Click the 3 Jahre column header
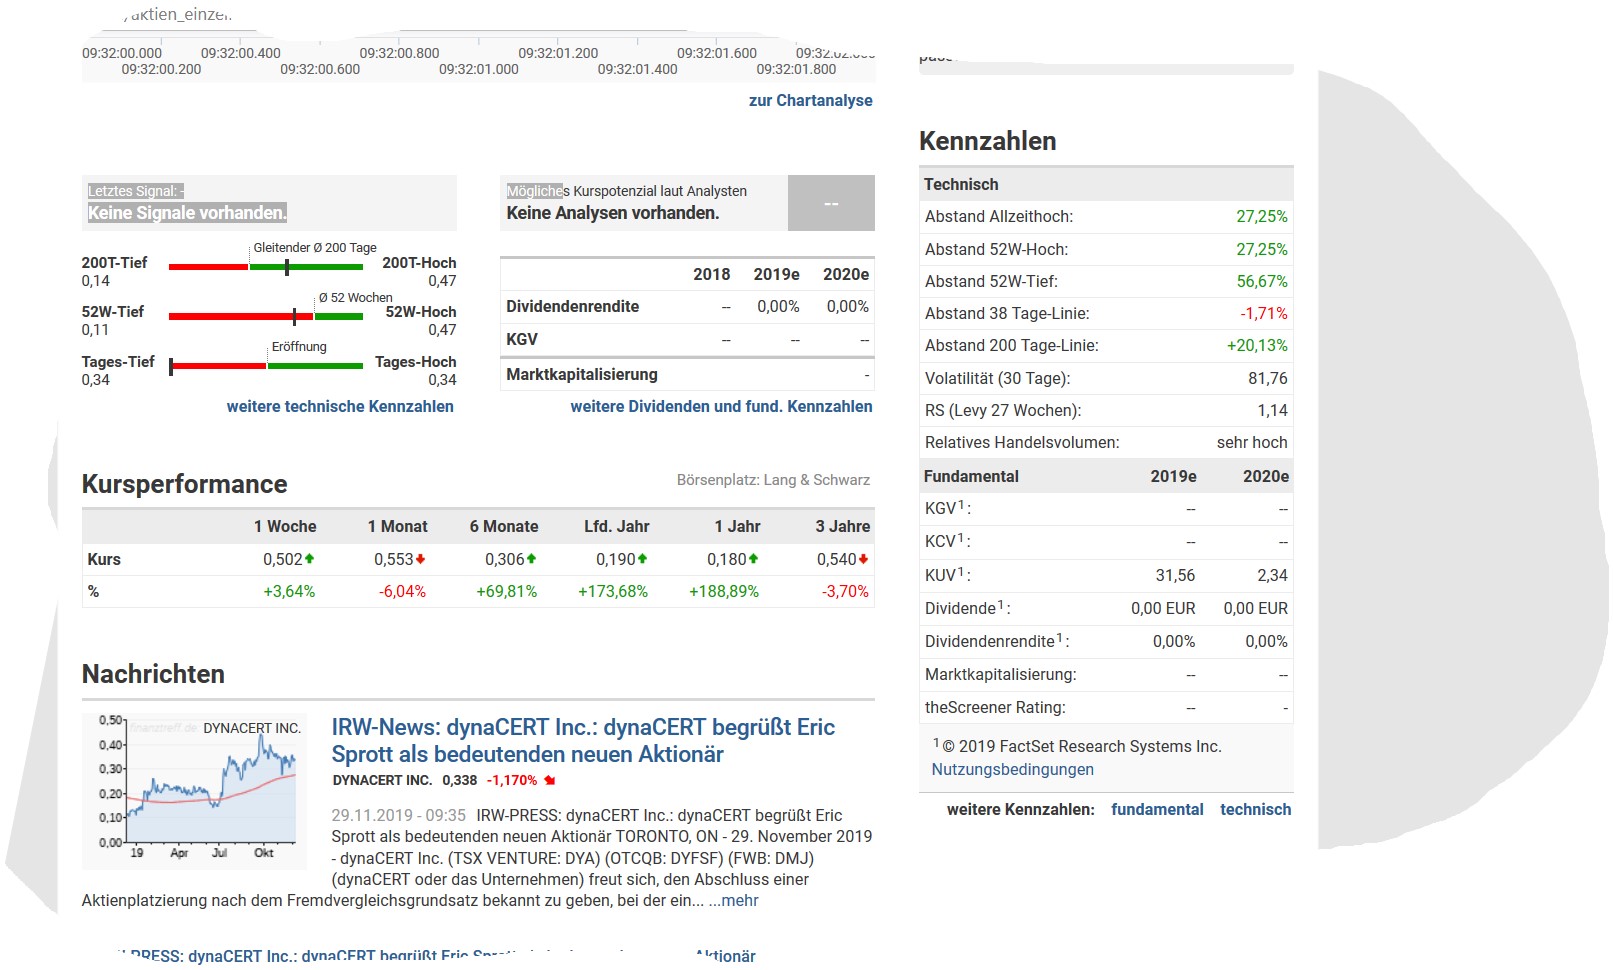The width and height of the screenshot is (1613, 970). 843,526
